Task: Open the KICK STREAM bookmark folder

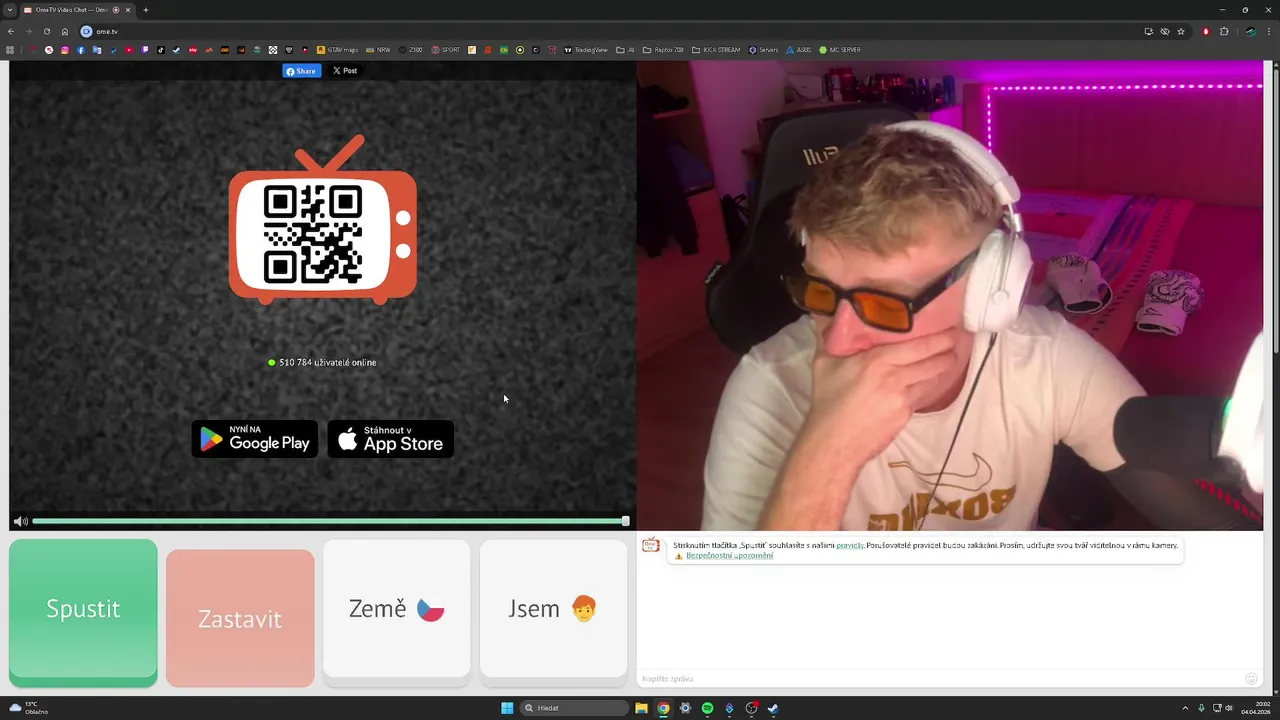Action: [716, 50]
